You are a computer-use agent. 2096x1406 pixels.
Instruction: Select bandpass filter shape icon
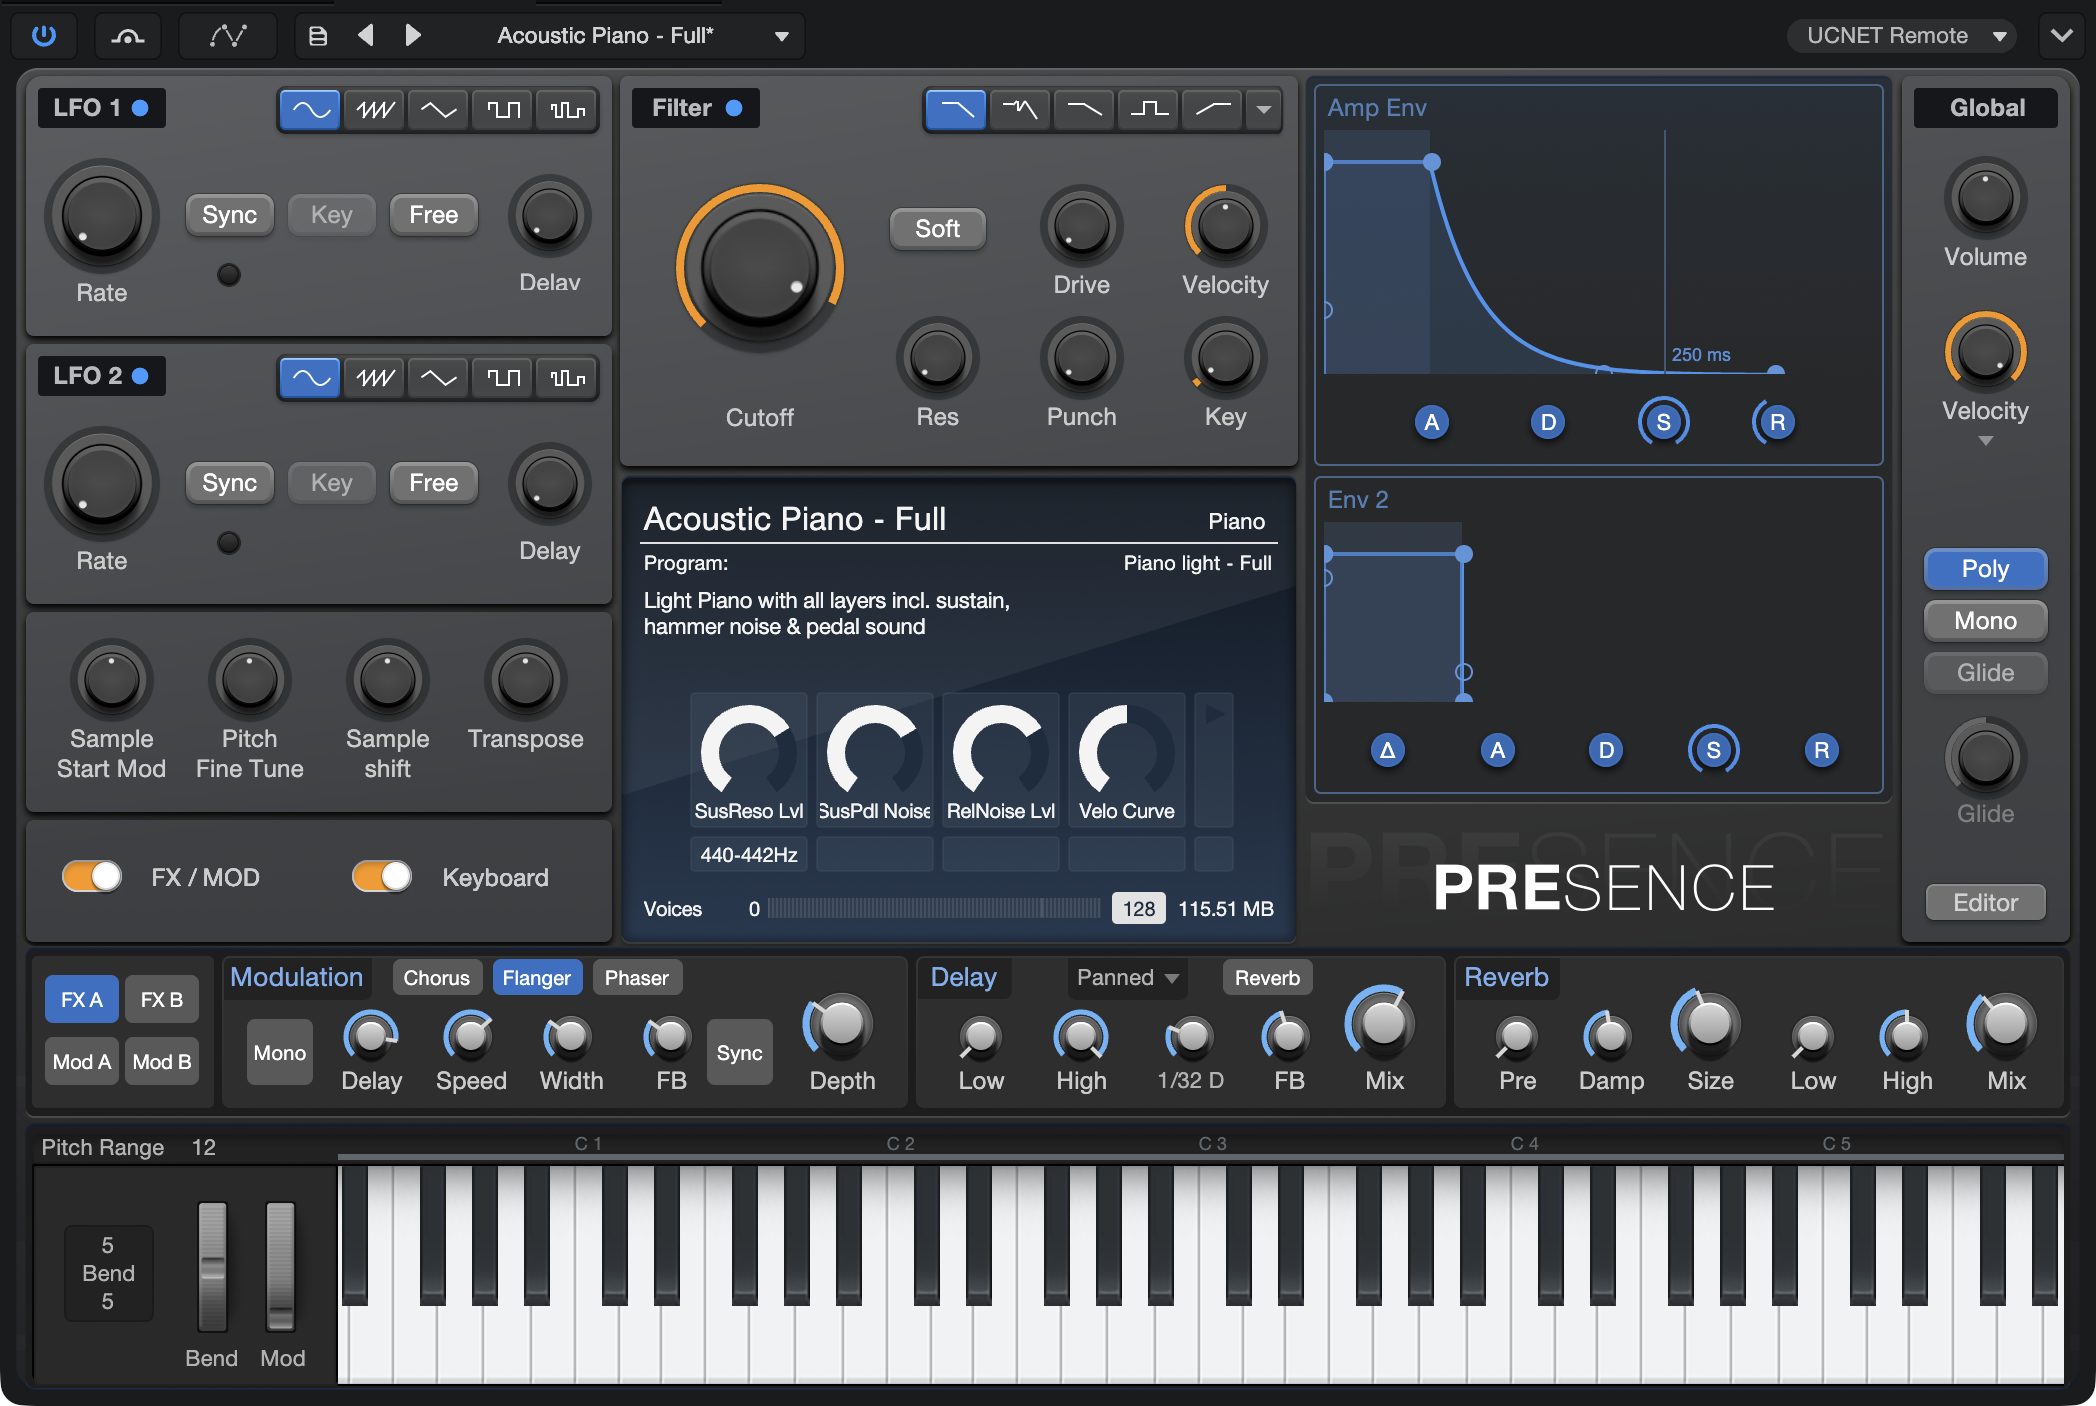point(1149,110)
